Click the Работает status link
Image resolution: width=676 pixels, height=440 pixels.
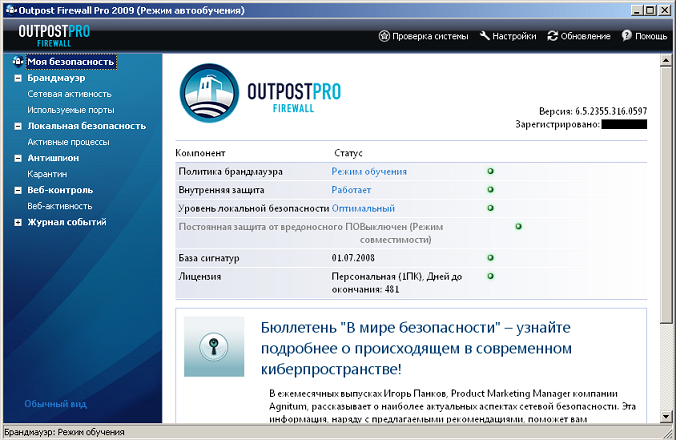coord(351,190)
